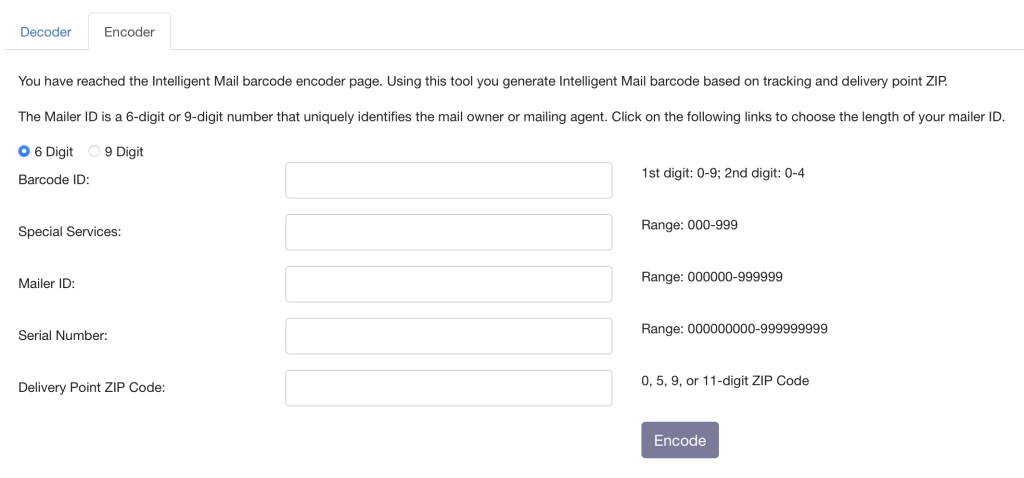Click the Delivery Point ZIP Code field
Screen dimensions: 1024x478
tap(448, 388)
